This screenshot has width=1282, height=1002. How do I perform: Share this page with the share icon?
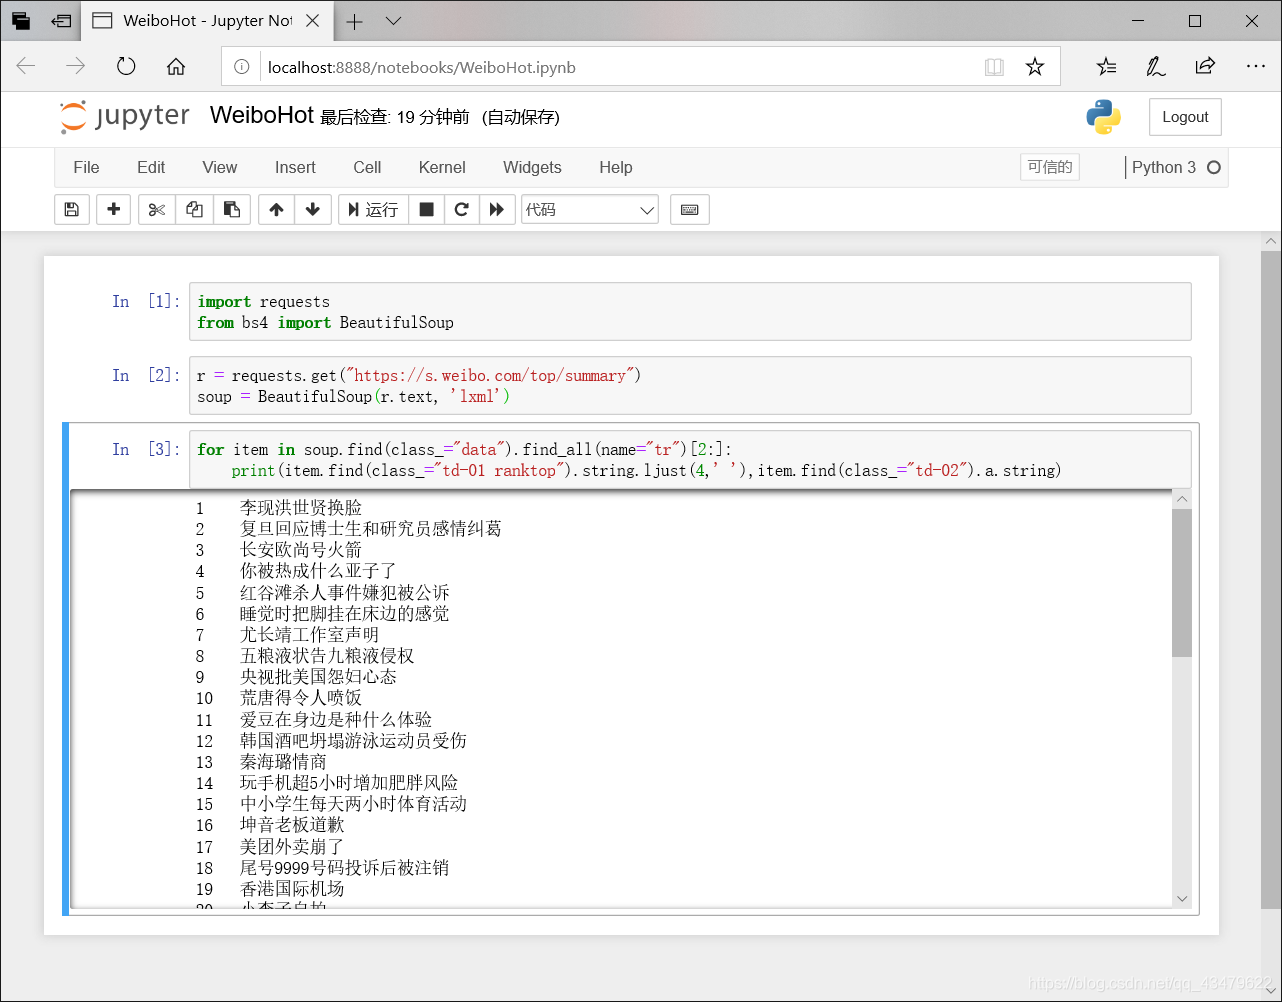(1205, 67)
